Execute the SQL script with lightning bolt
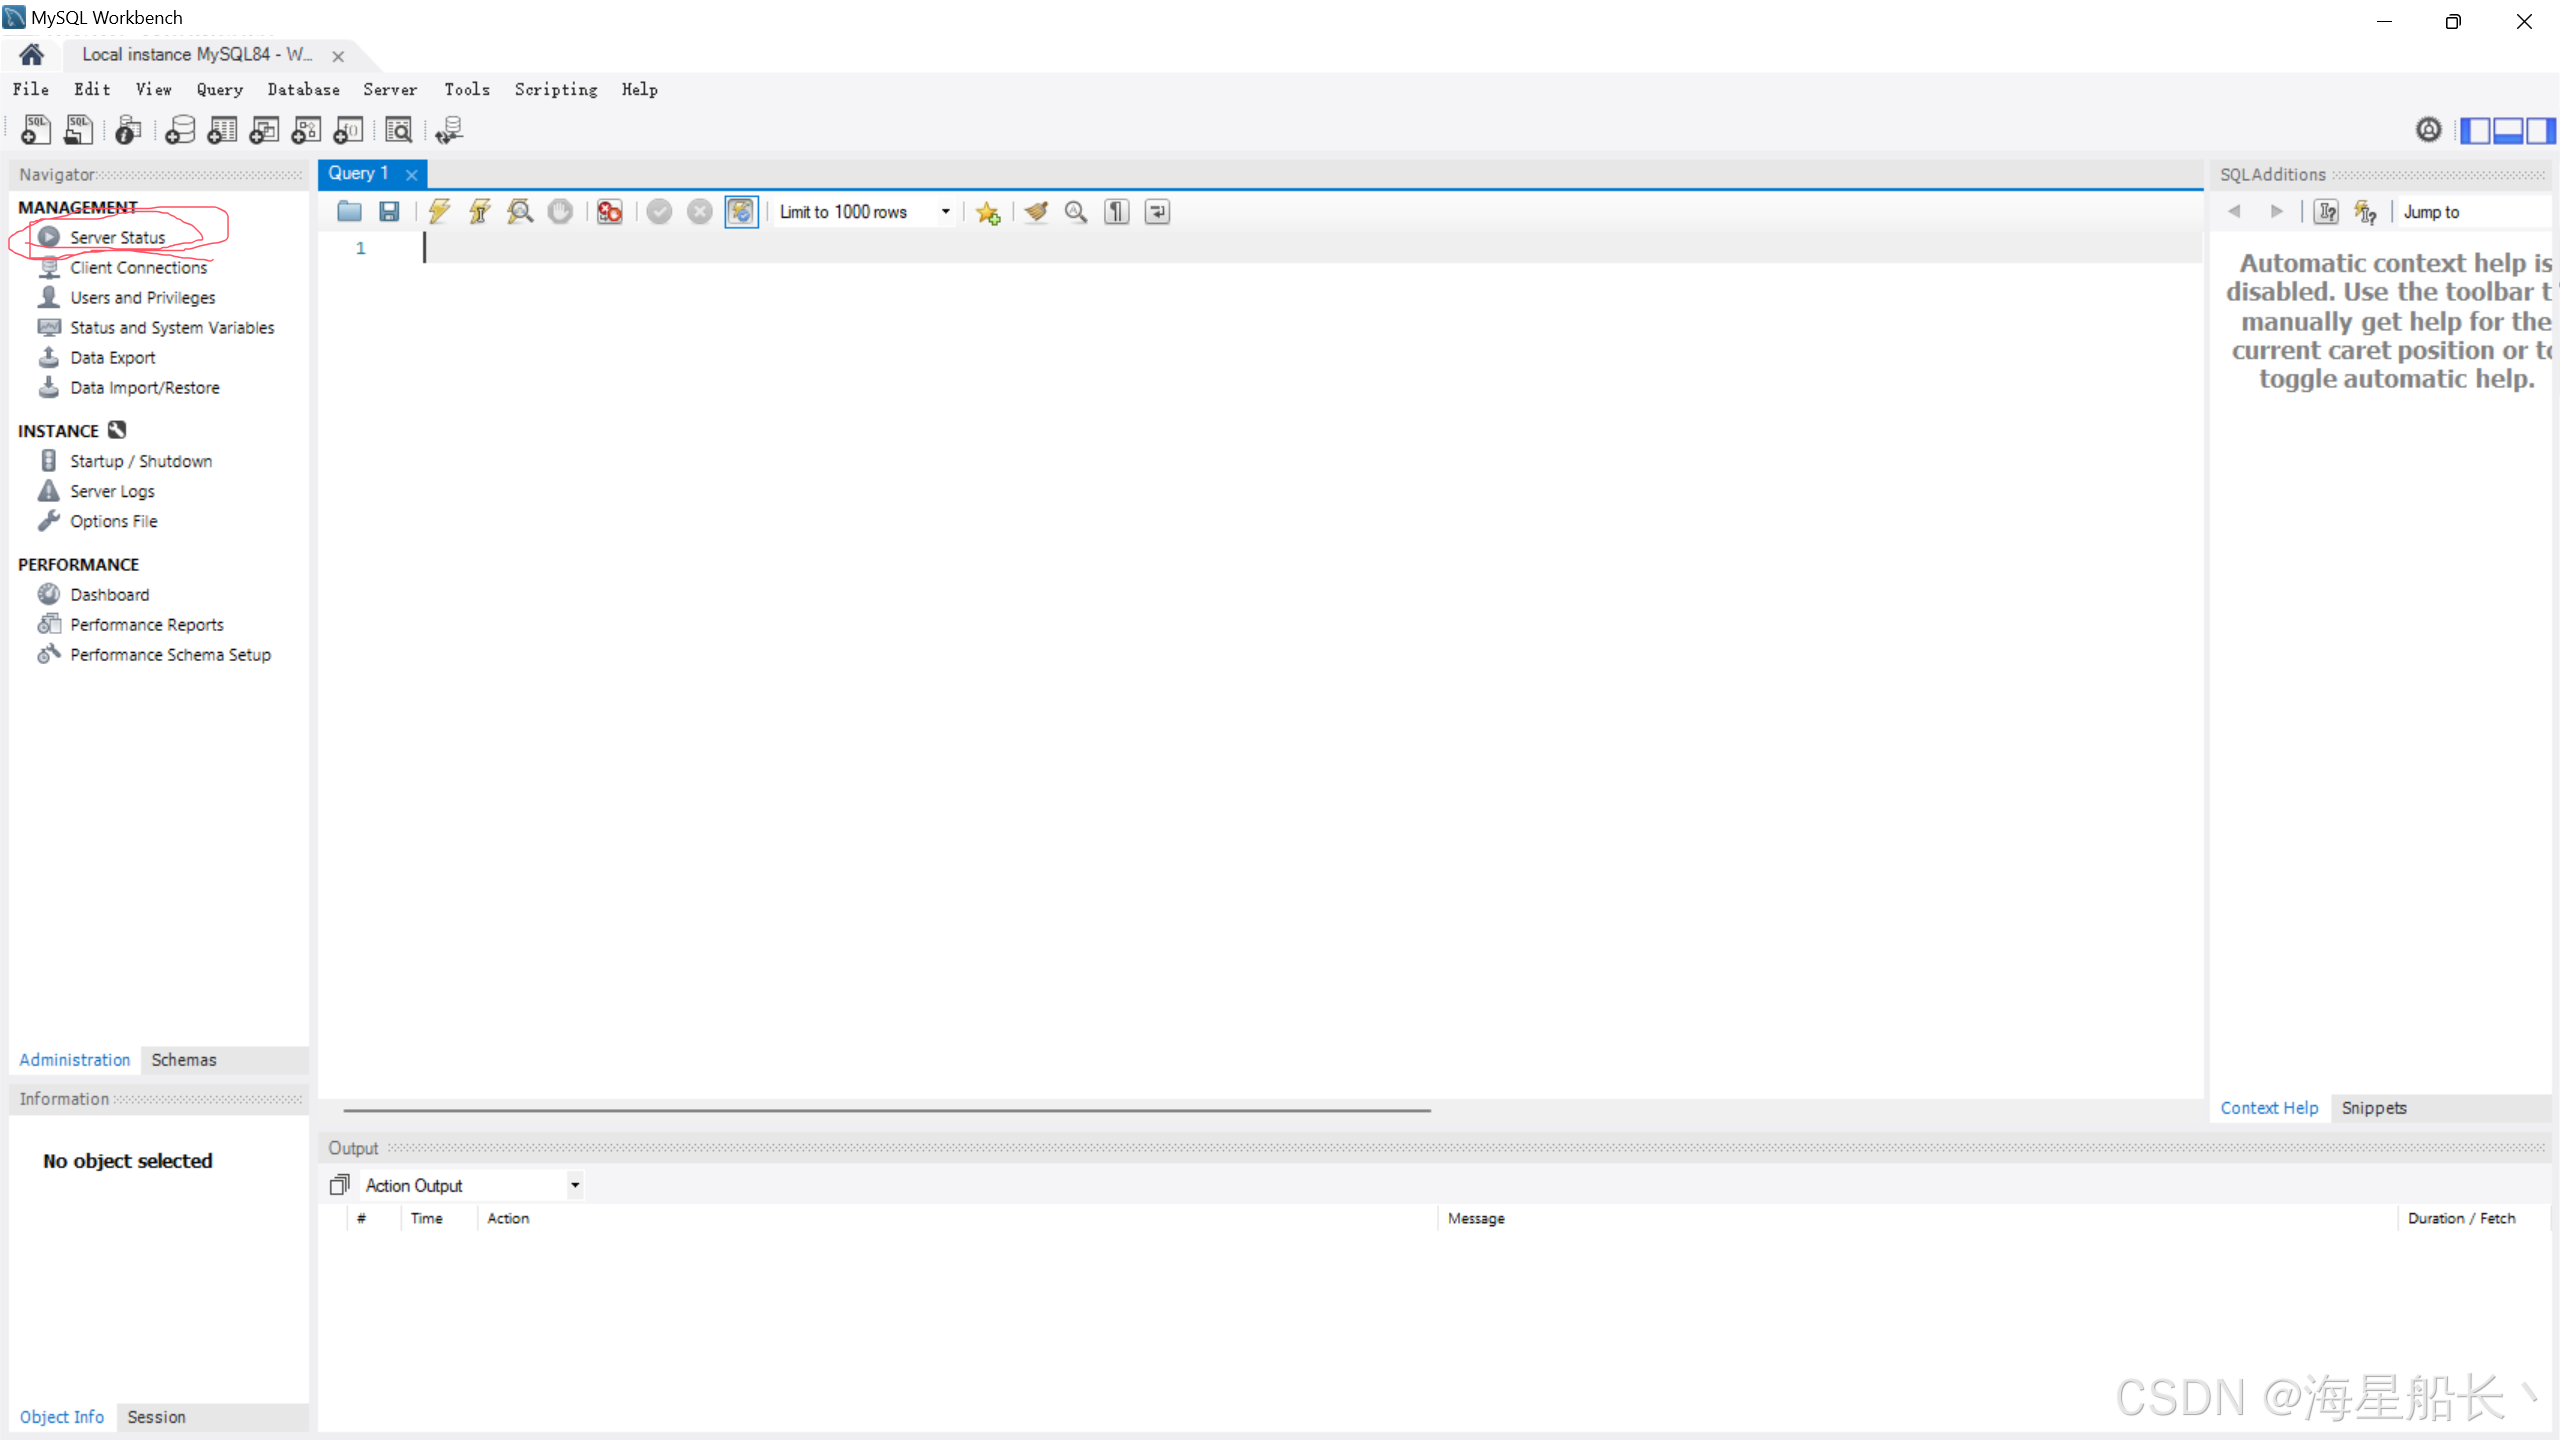The image size is (2561, 1440). (x=439, y=211)
